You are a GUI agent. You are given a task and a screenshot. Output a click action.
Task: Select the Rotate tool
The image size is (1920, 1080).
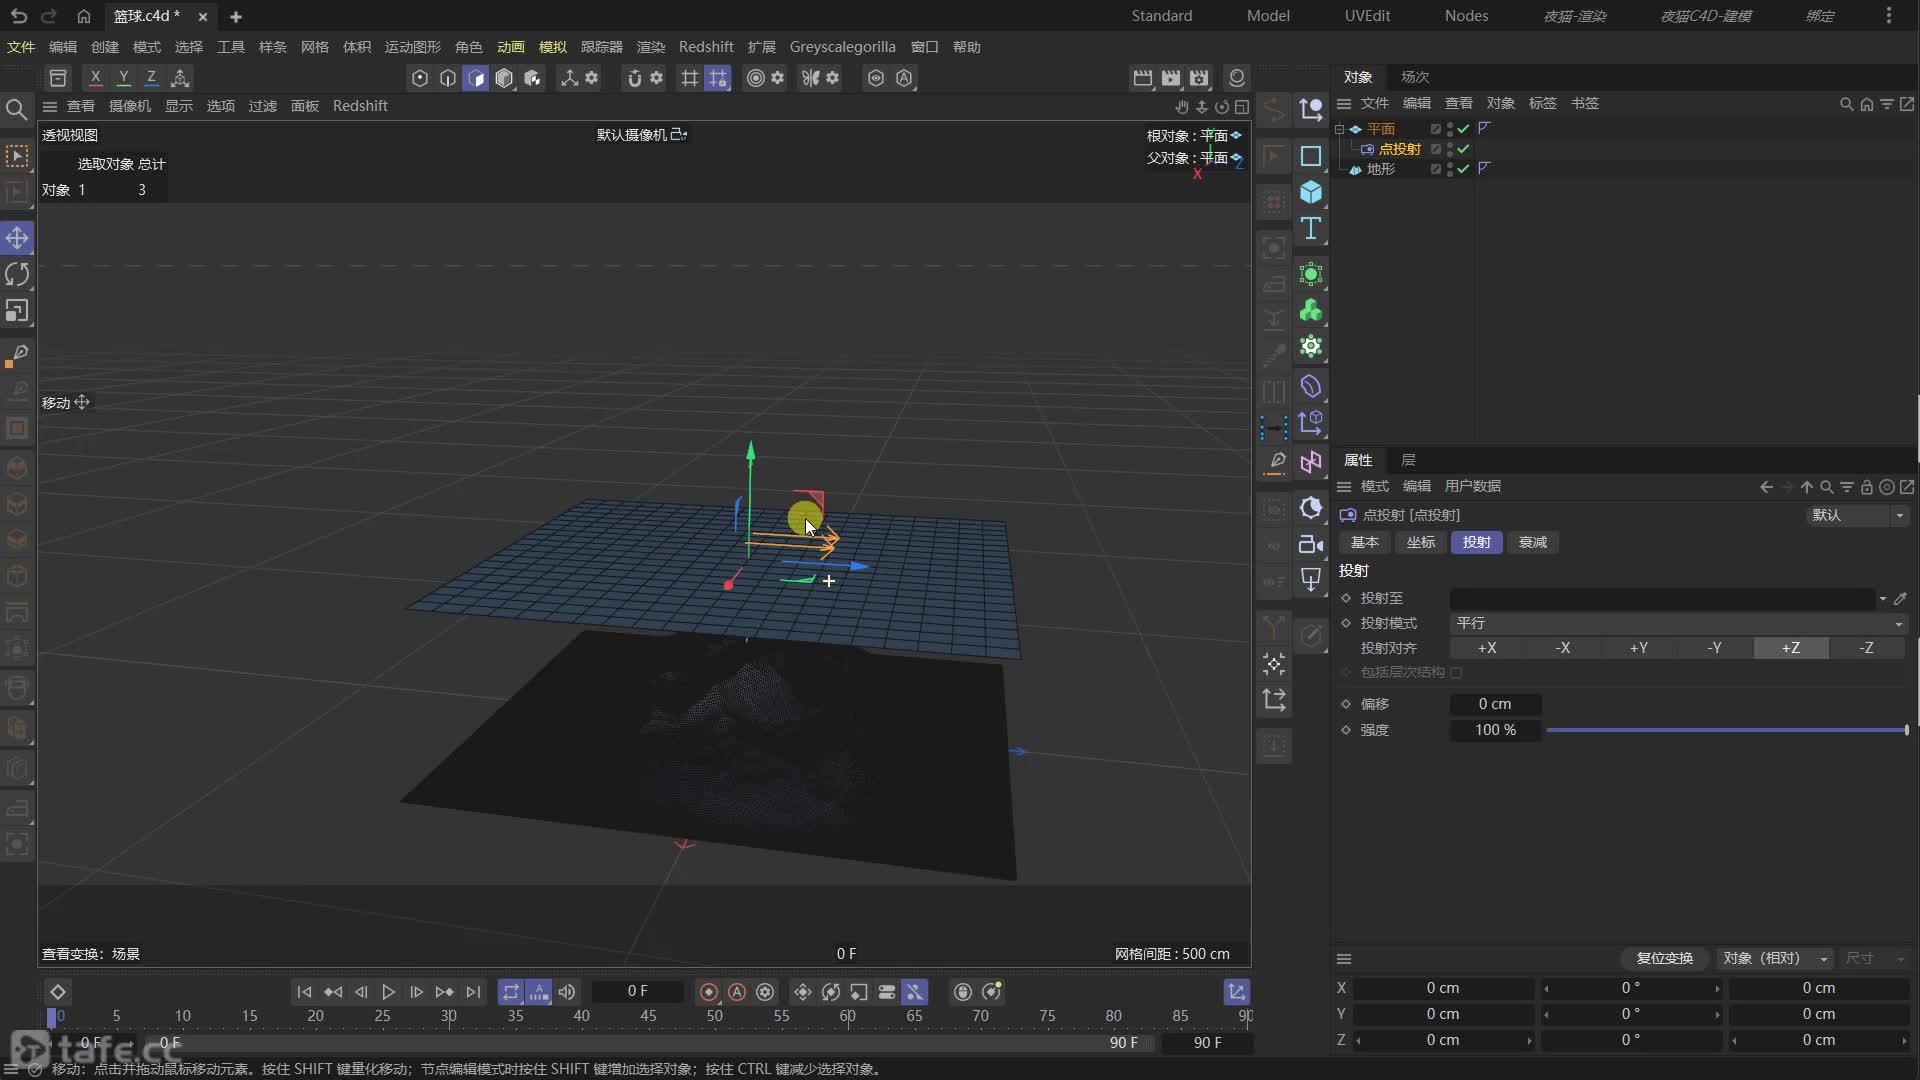(17, 274)
